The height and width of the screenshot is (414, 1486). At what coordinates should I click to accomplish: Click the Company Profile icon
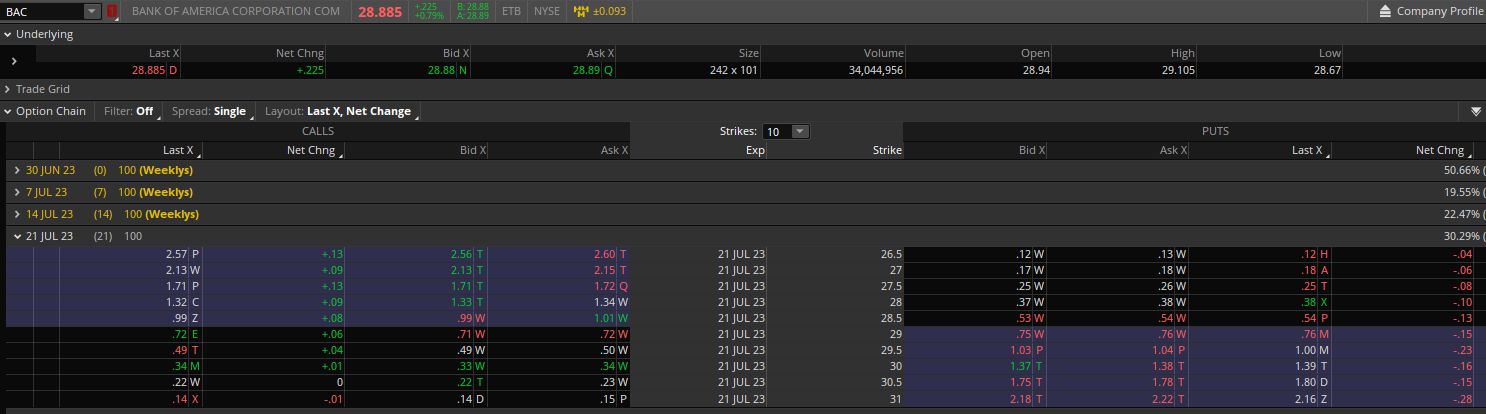click(x=1385, y=12)
